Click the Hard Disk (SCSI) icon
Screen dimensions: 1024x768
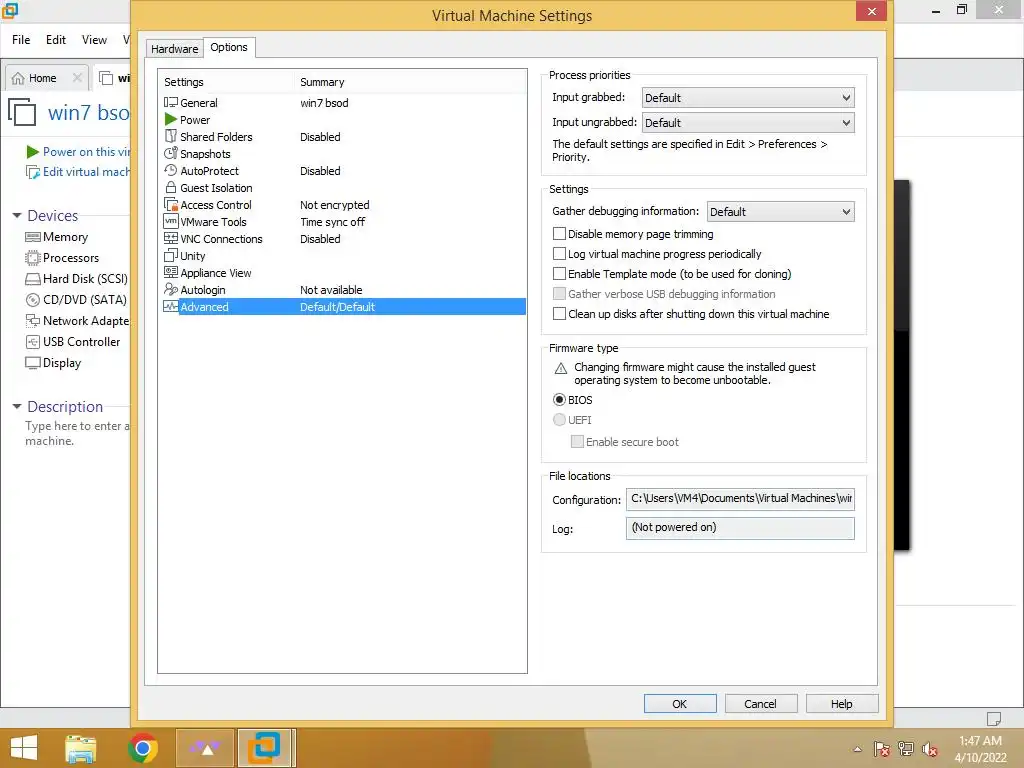click(x=33, y=279)
